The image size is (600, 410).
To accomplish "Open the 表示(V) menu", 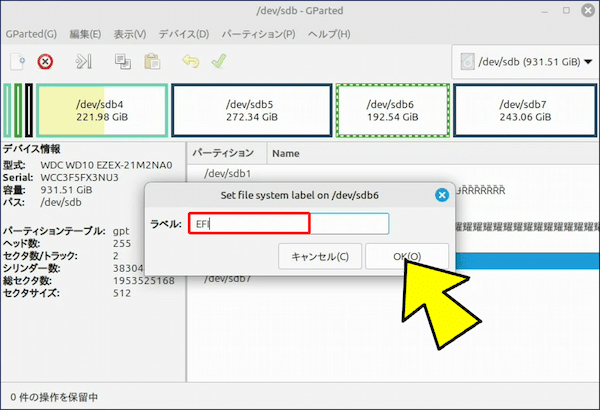I will pyautogui.click(x=130, y=33).
